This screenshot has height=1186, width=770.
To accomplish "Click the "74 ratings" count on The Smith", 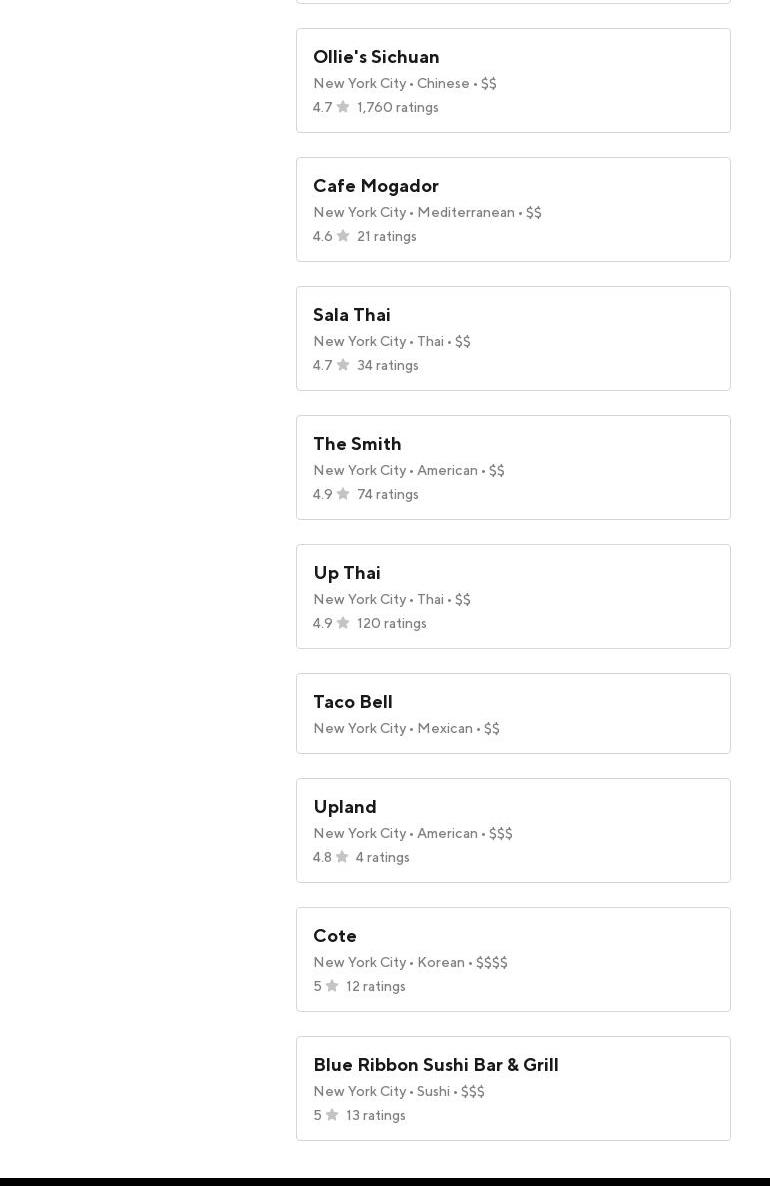I will [x=388, y=495].
